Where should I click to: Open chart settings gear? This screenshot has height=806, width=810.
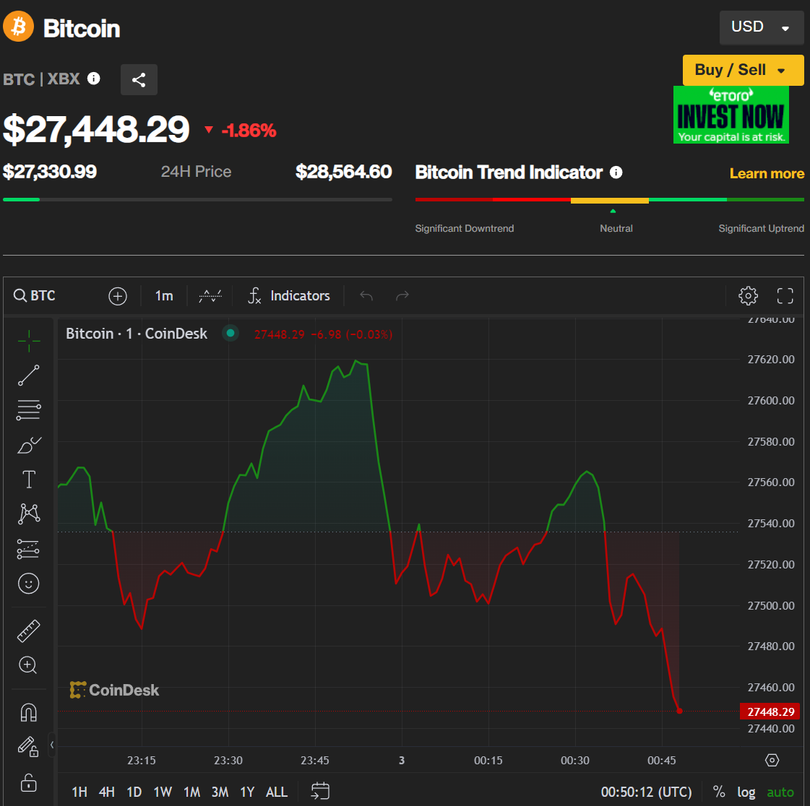tap(748, 296)
